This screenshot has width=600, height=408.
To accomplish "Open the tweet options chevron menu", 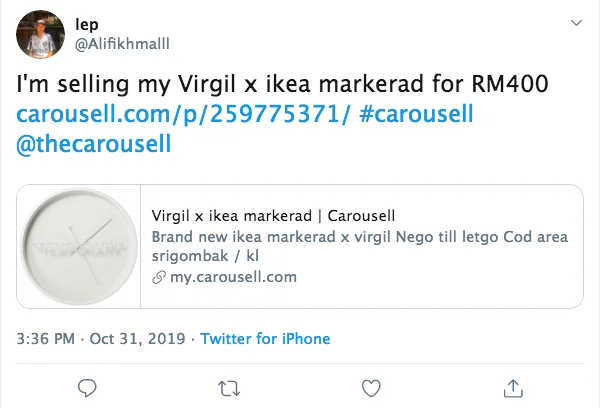I will pyautogui.click(x=576, y=23).
